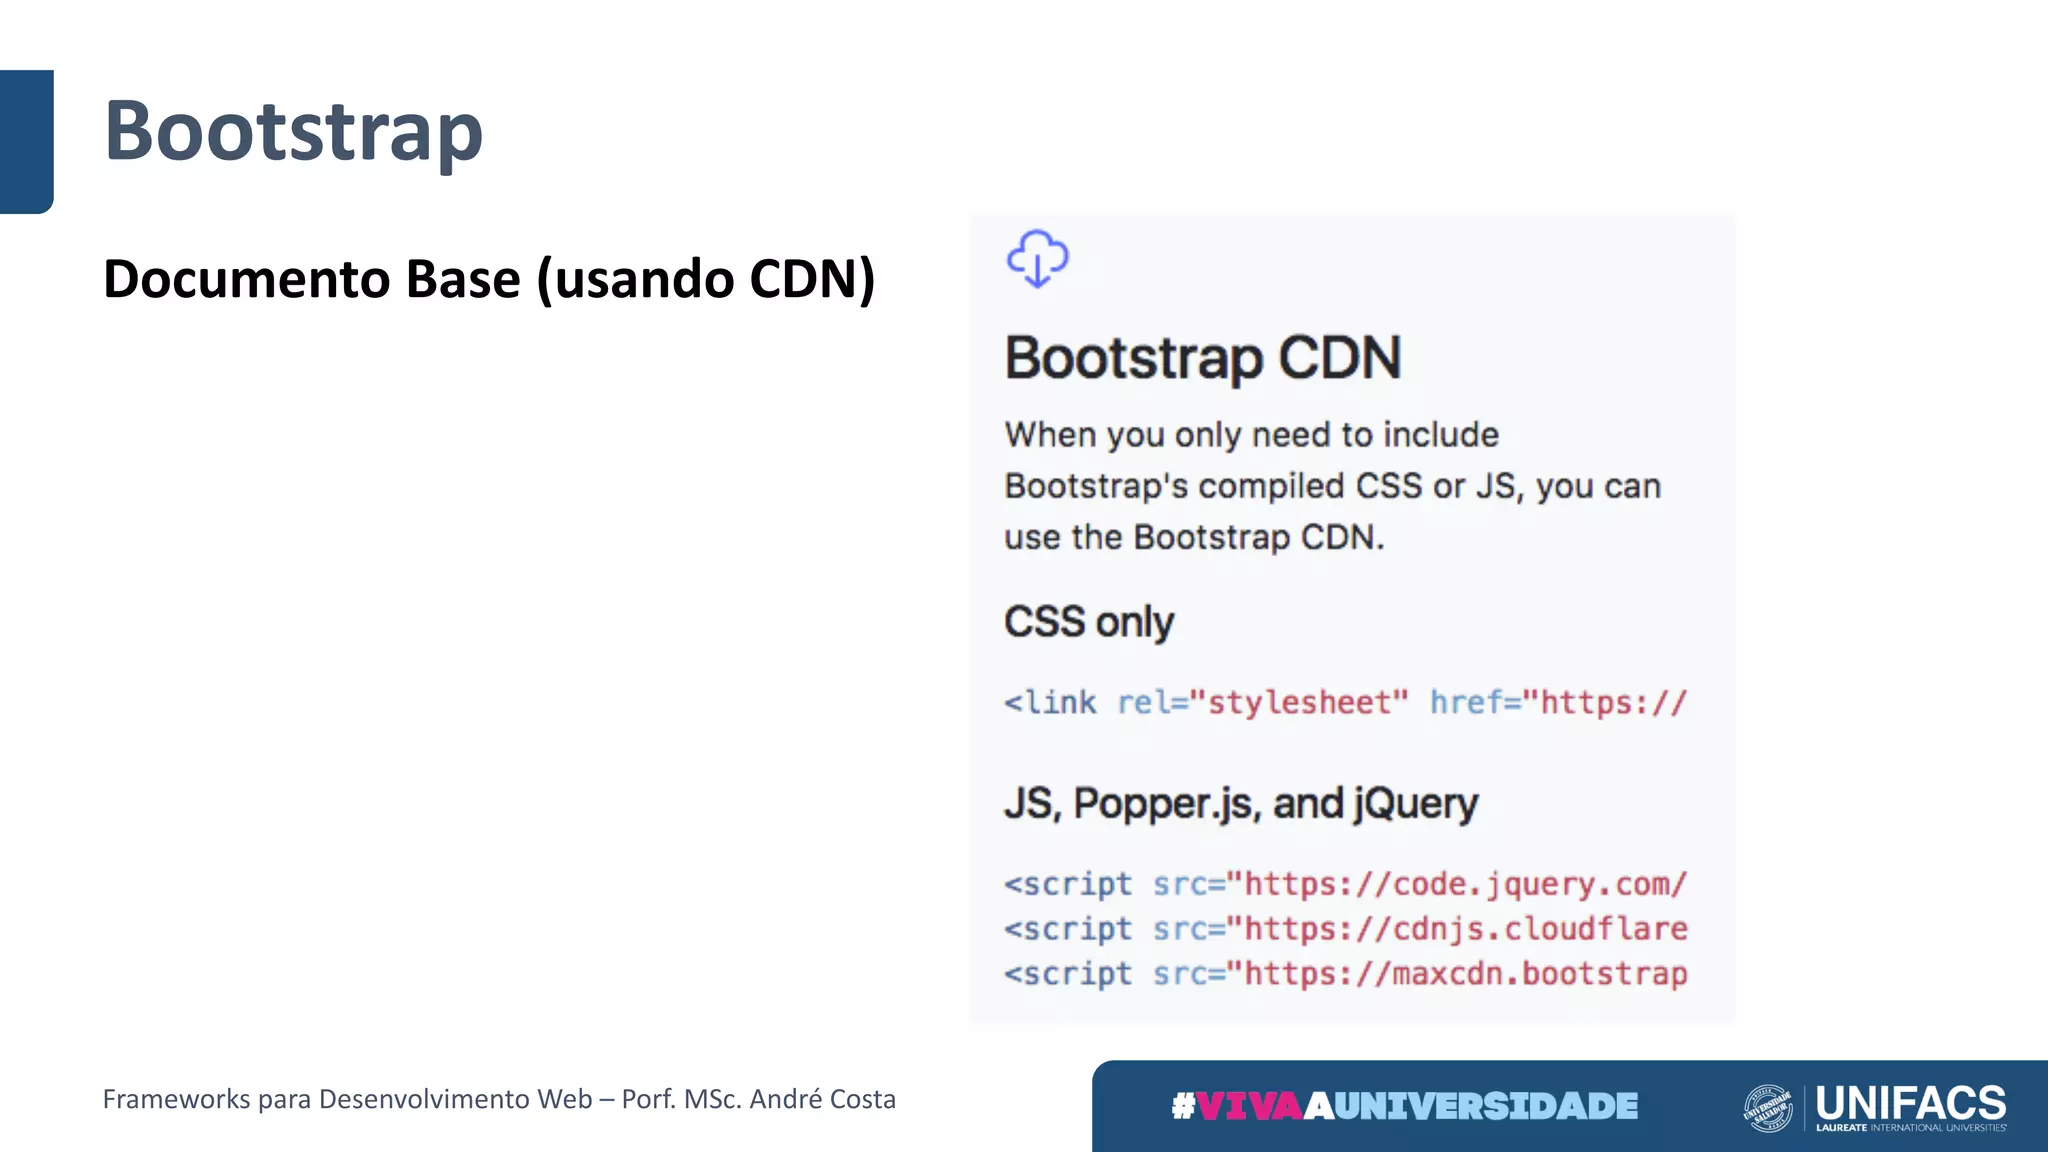
Task: Select the "Bootstrap" slide title
Action: (294, 131)
